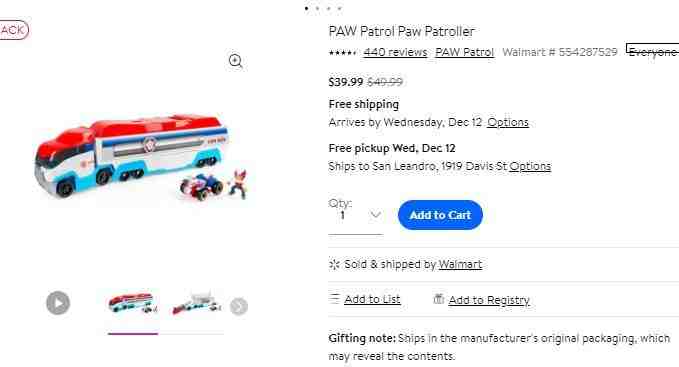The image size is (679, 367).
Task: Select the first carousel dot indicator
Action: click(307, 8)
